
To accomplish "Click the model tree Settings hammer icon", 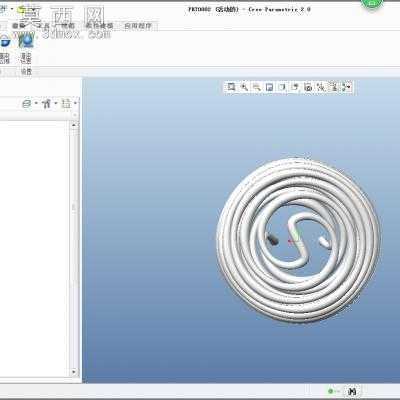I will [46, 104].
